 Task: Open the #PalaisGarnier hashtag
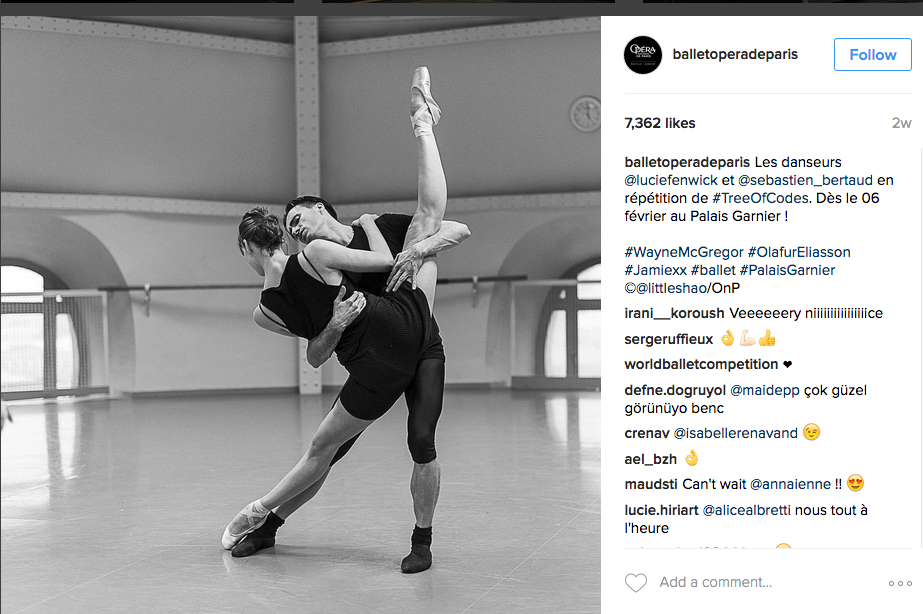point(787,271)
